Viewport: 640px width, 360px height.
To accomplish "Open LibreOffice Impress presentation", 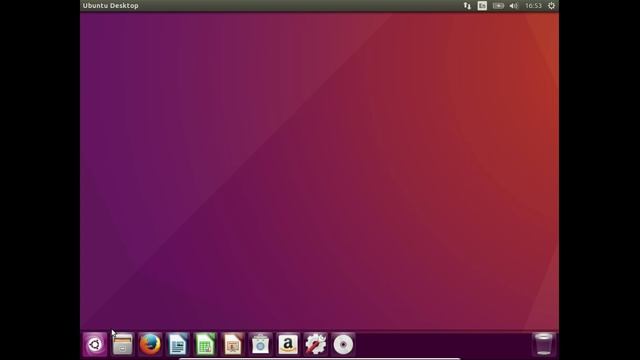I will [233, 344].
